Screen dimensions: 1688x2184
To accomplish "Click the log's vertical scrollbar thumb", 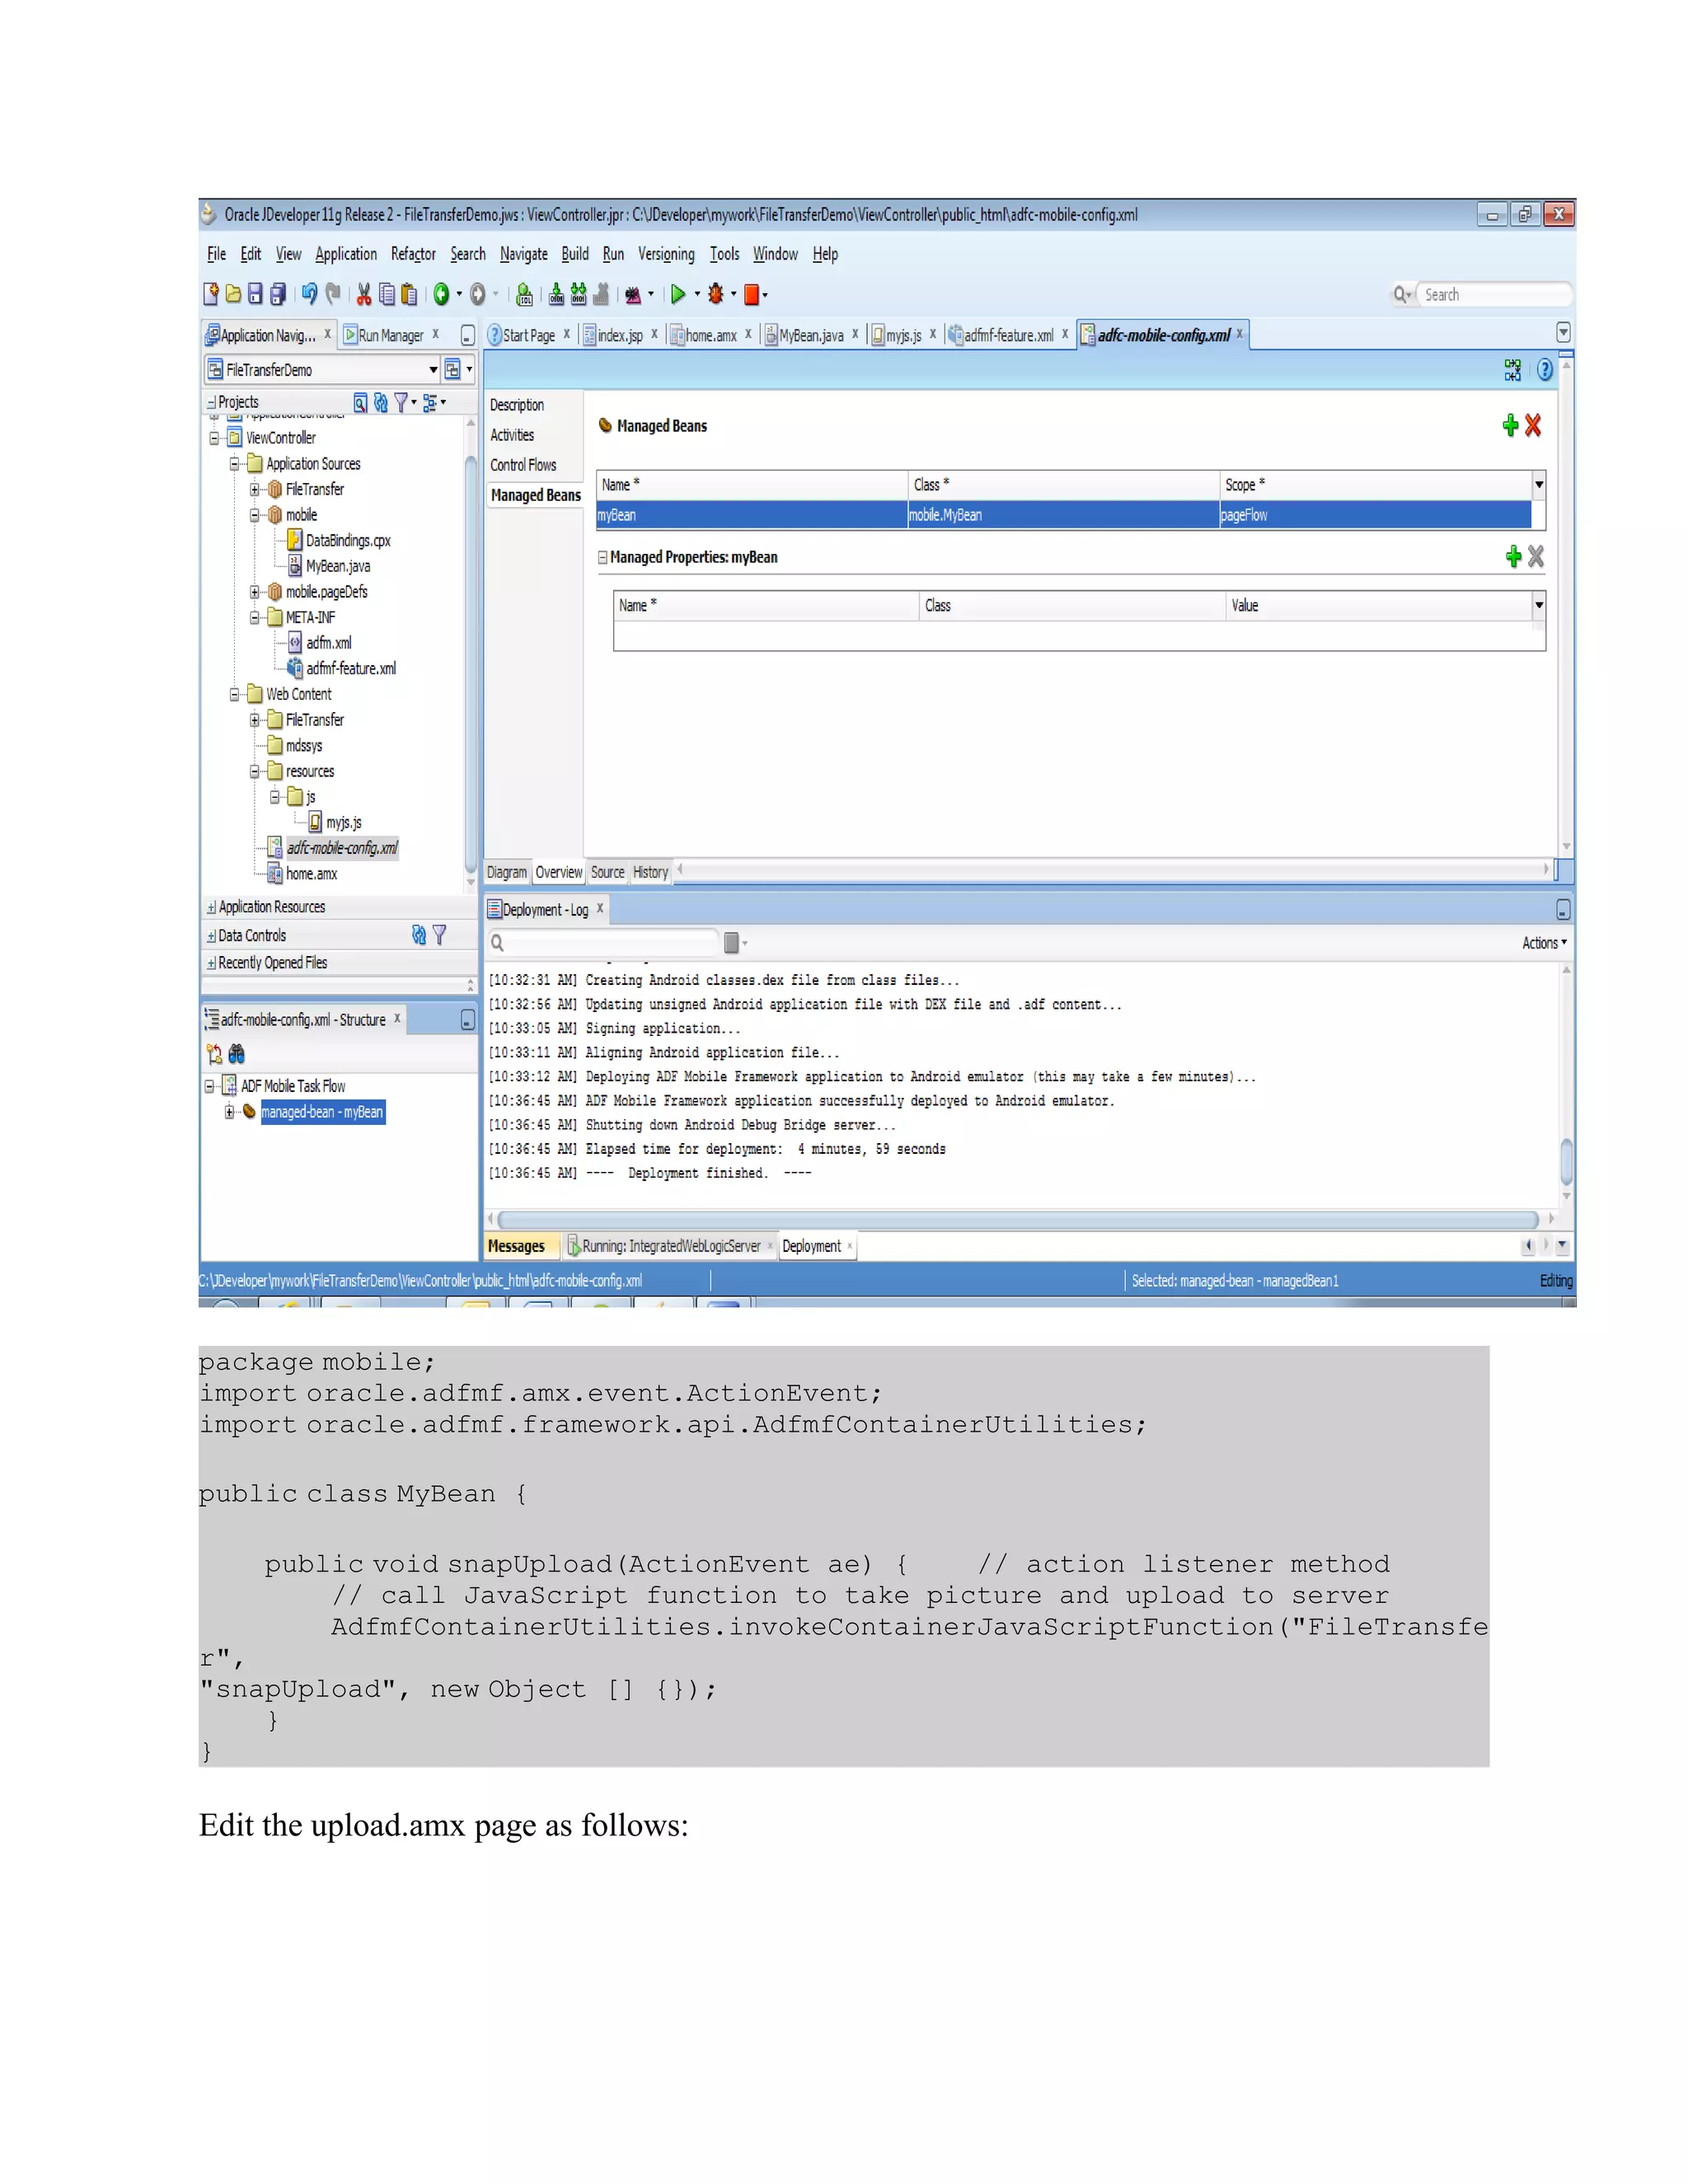I will point(1566,1161).
